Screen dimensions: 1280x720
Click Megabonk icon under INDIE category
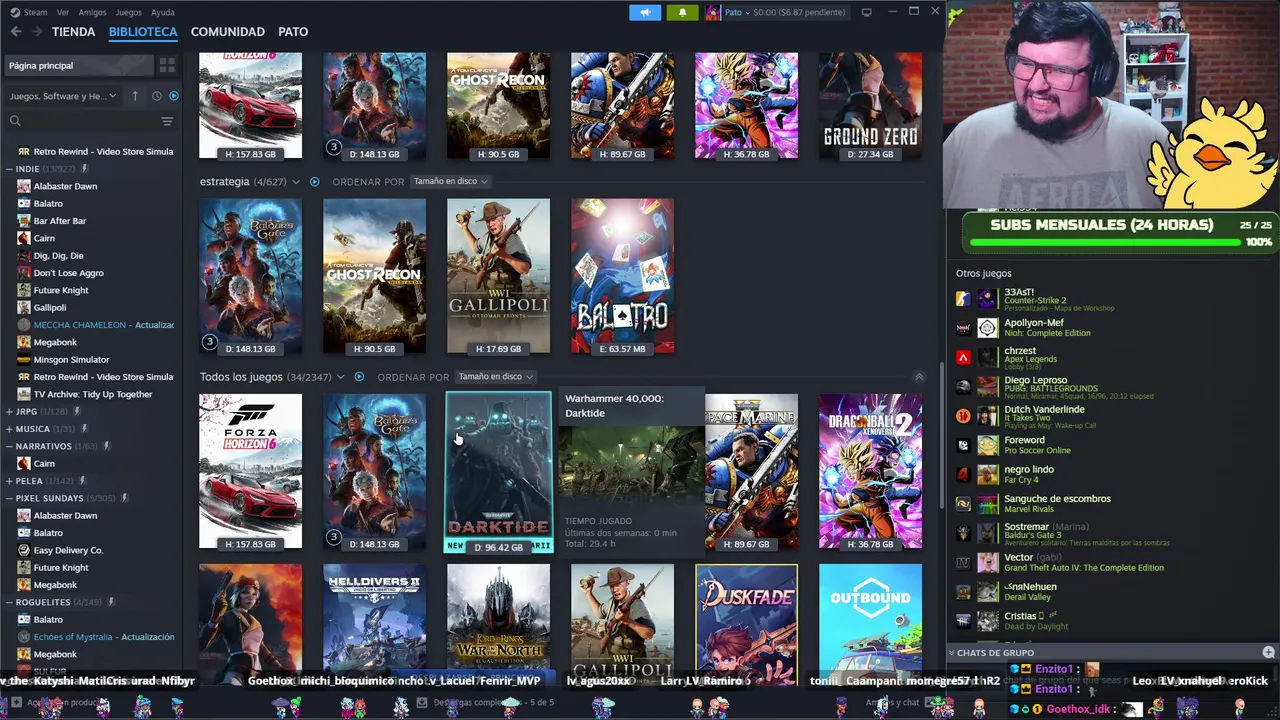[24, 342]
